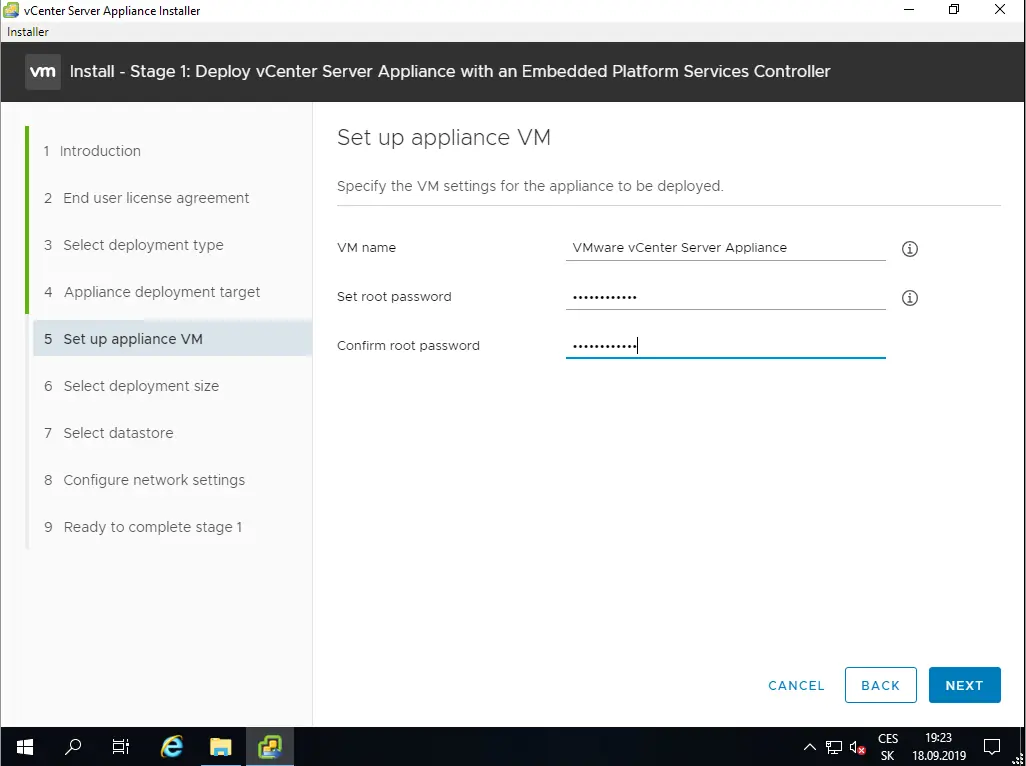Screen dimensions: 1026x766
Task: Open the taskbar clock showing 19:23
Action: 939,747
